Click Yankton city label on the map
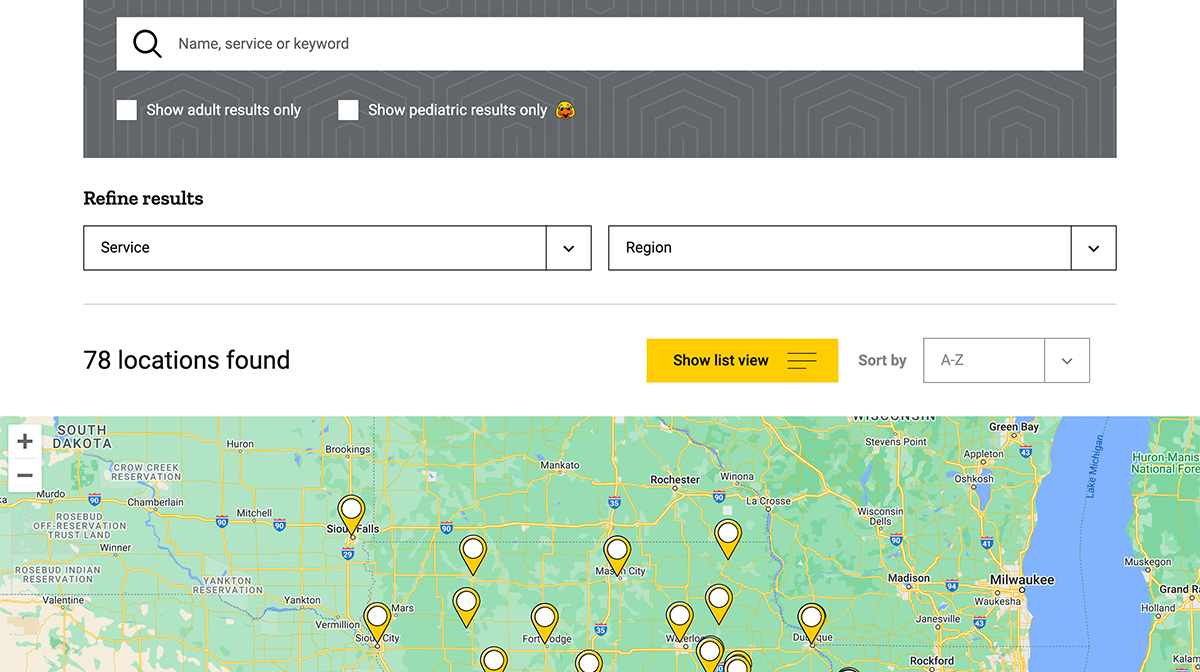Image resolution: width=1200 pixels, height=672 pixels. (x=302, y=601)
